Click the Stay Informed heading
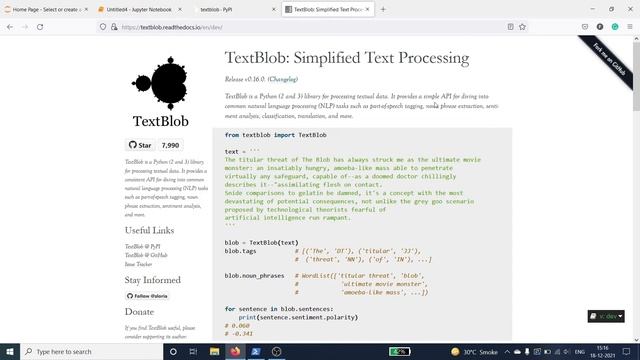Screen dimensions: 640x360 click(153, 280)
